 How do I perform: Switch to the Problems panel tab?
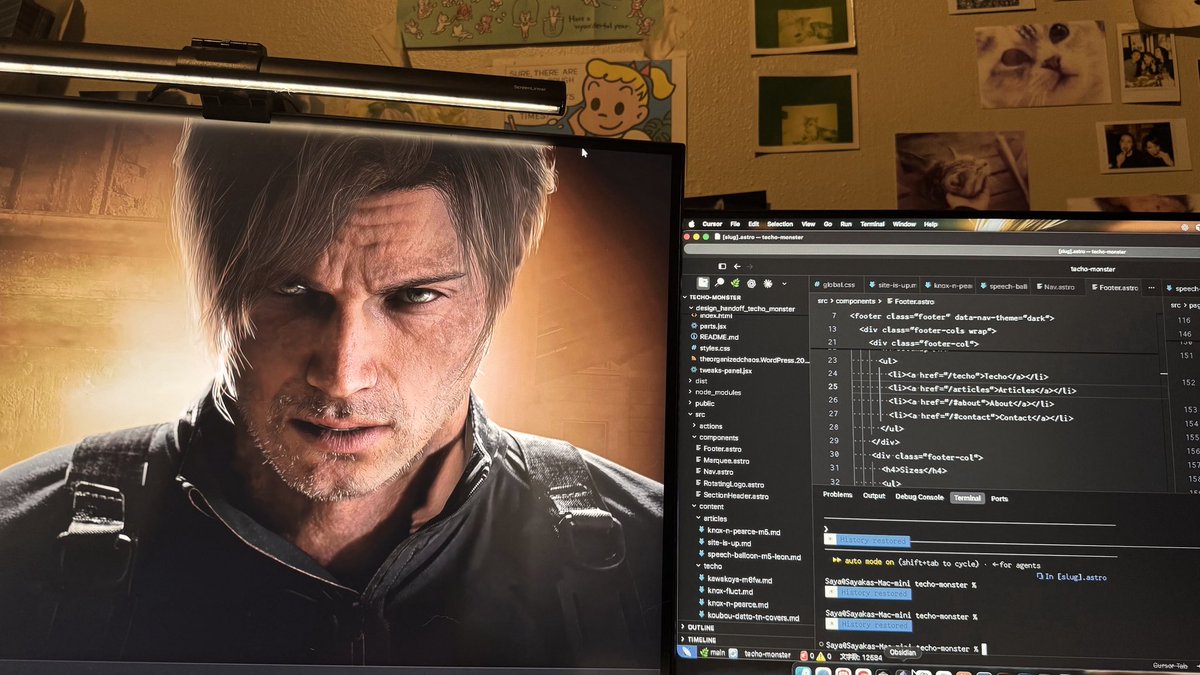click(x=837, y=495)
